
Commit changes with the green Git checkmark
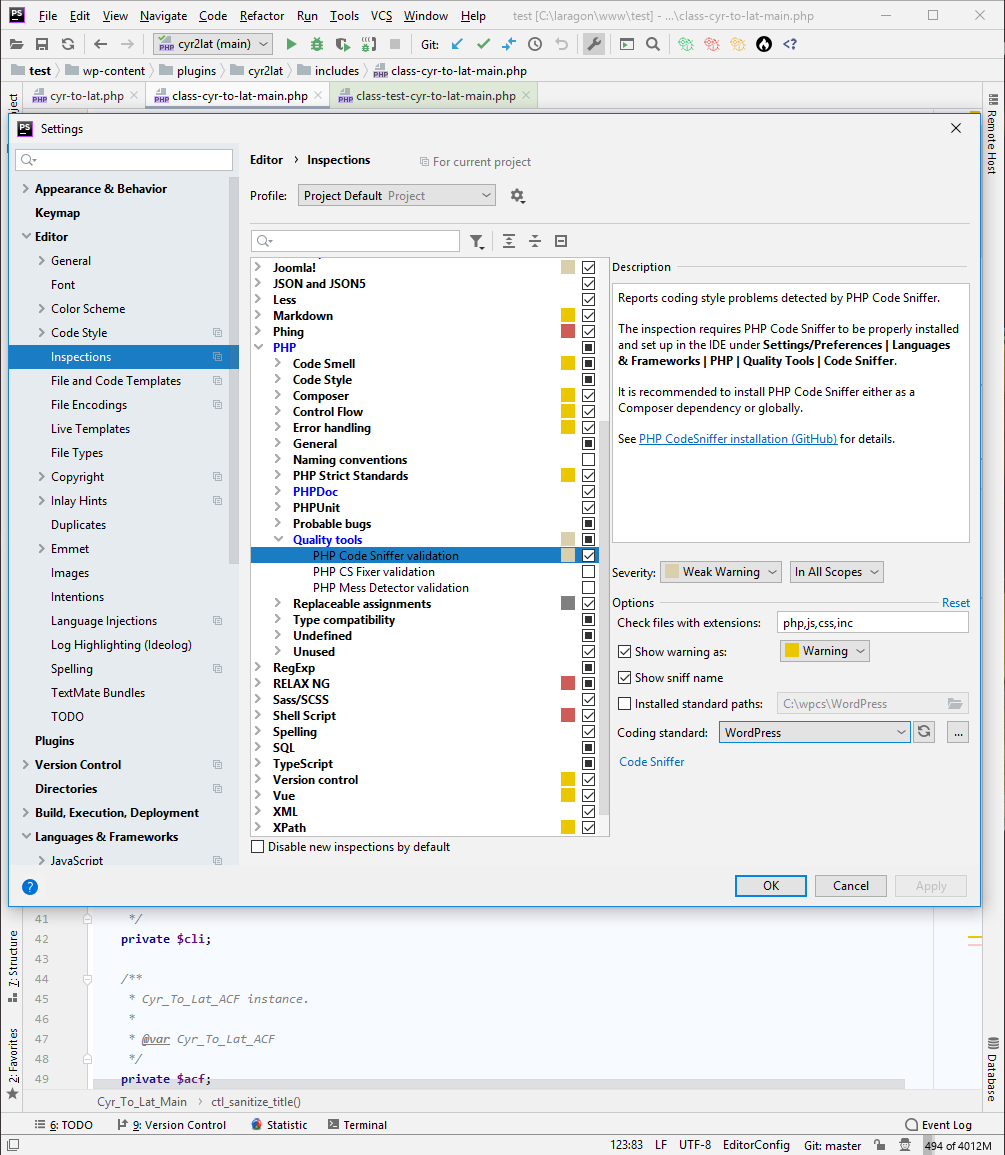483,44
